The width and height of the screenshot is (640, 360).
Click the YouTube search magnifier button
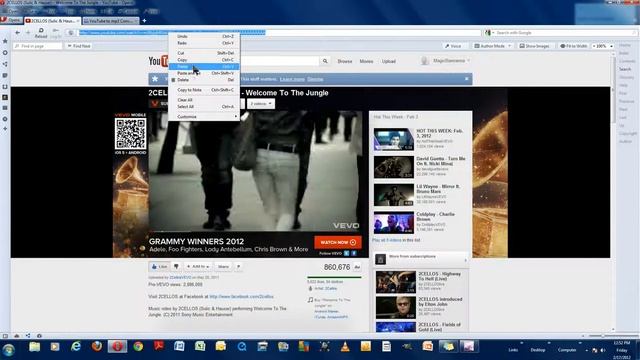point(325,61)
